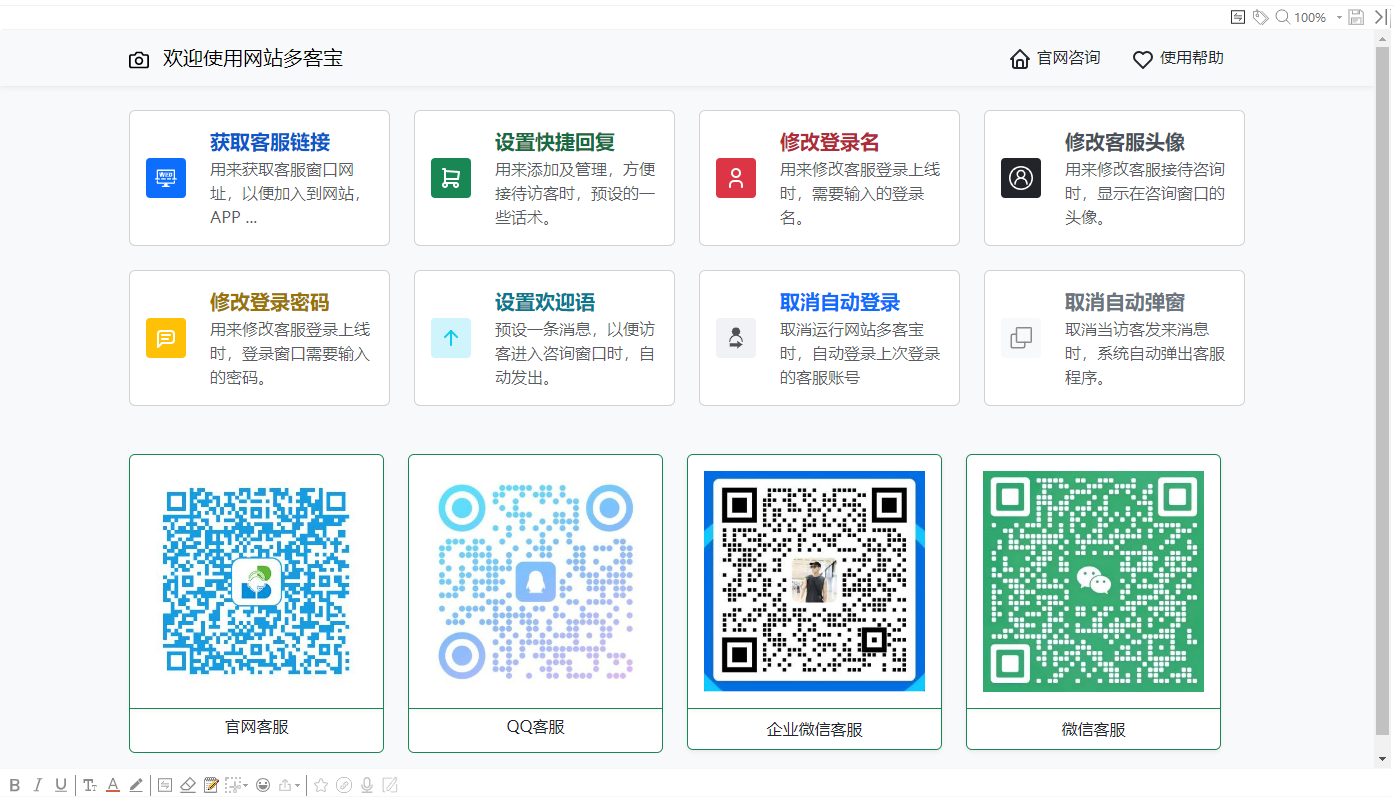This screenshot has height=803, width=1394.
Task: Expand the share/export dropdown arrow
Action: [297, 786]
